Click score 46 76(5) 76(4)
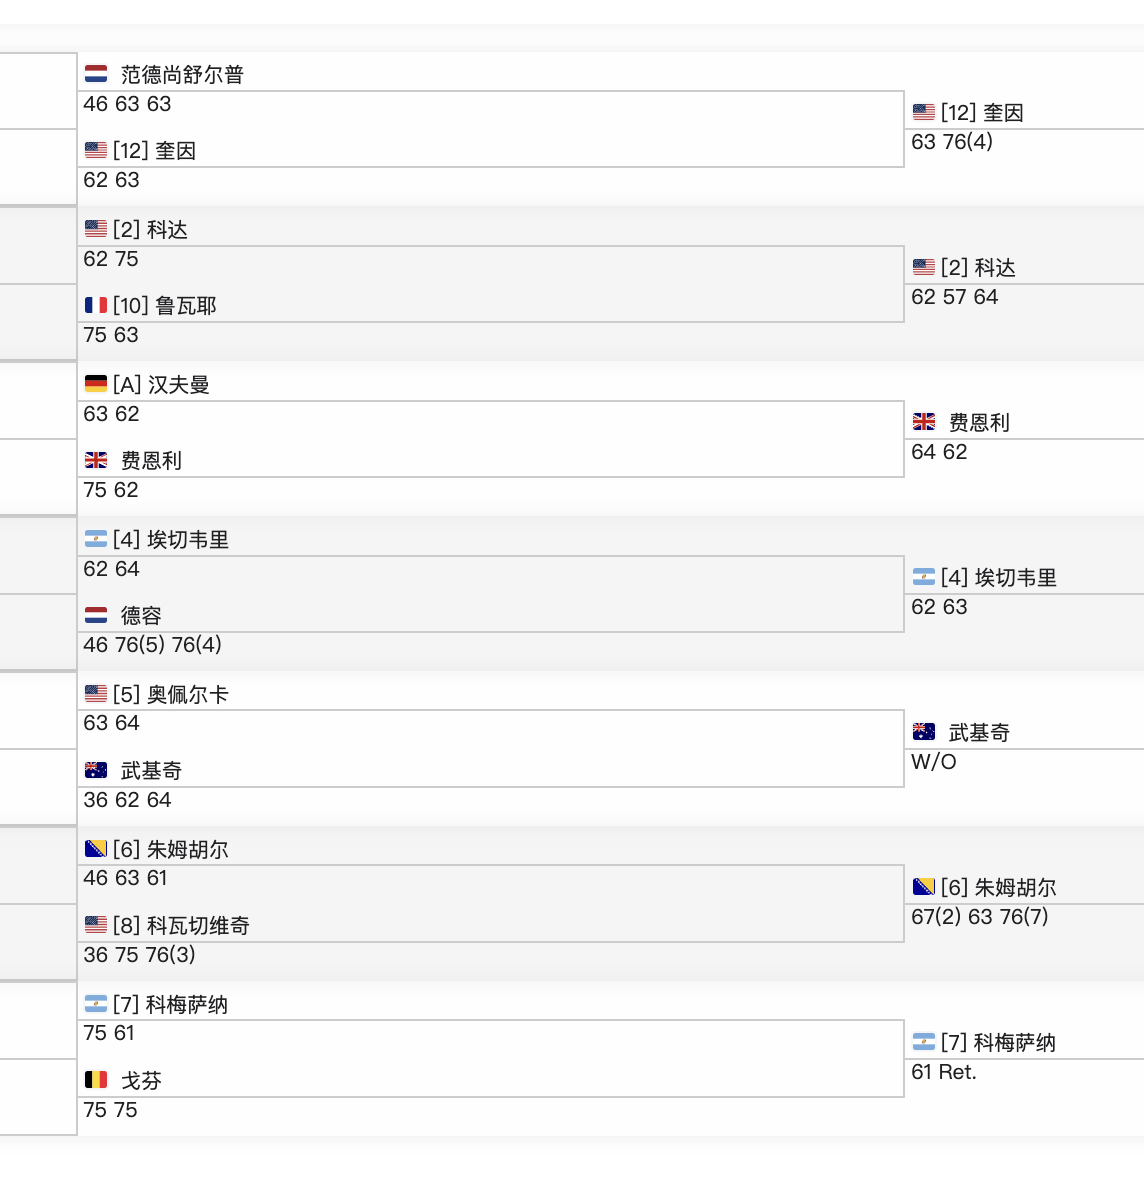1144x1190 pixels. point(152,645)
